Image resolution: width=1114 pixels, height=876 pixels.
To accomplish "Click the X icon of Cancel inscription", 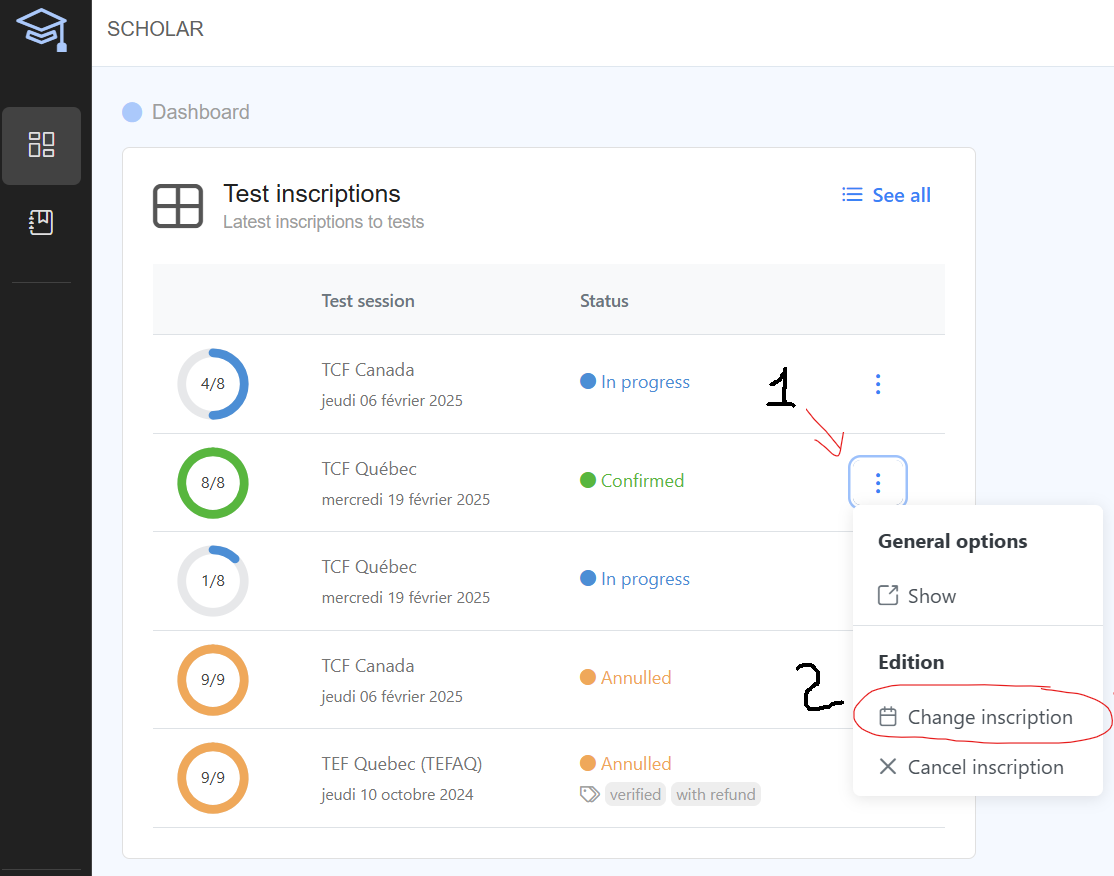I will [887, 767].
